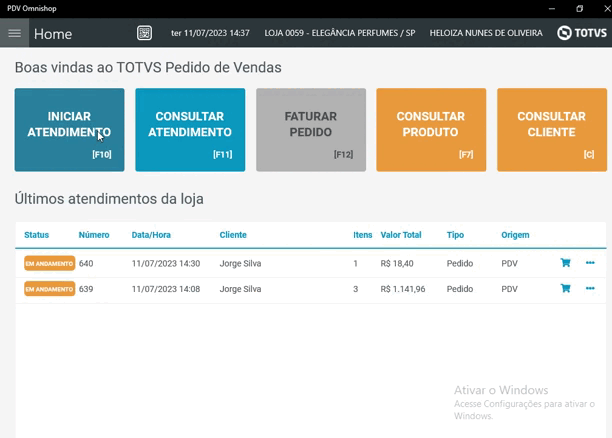Click date 11/07/2023 14:08
This screenshot has height=438, width=612.
166,289
